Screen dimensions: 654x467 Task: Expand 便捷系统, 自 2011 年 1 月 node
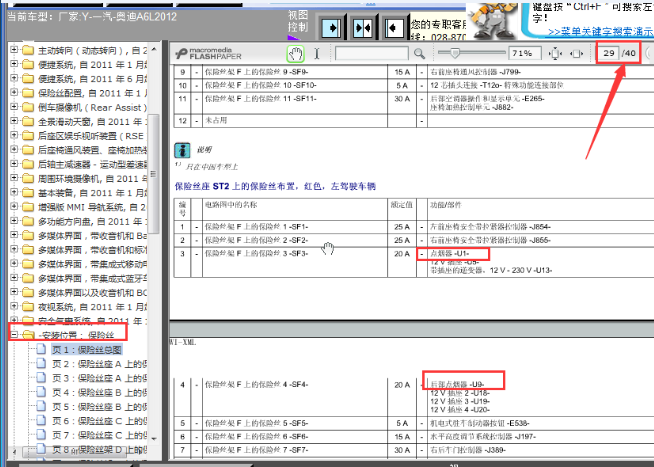(x=14, y=64)
